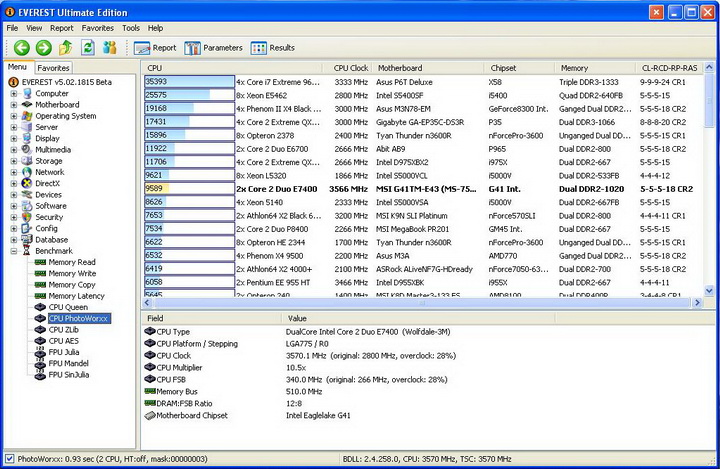
Task: Click the horizontal scrollbar right arrow
Action: click(x=697, y=303)
